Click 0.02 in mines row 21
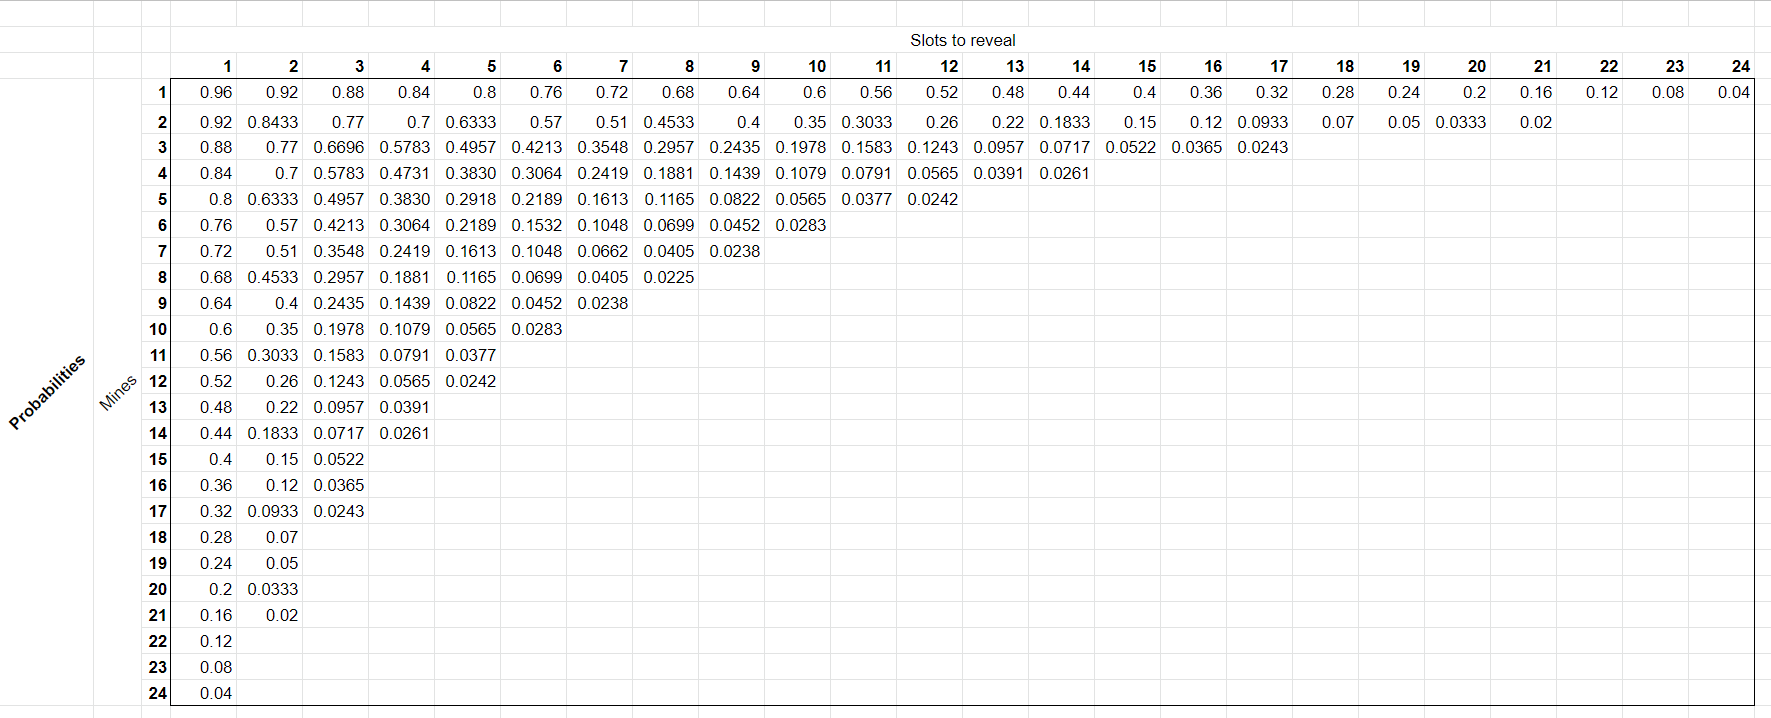 281,615
